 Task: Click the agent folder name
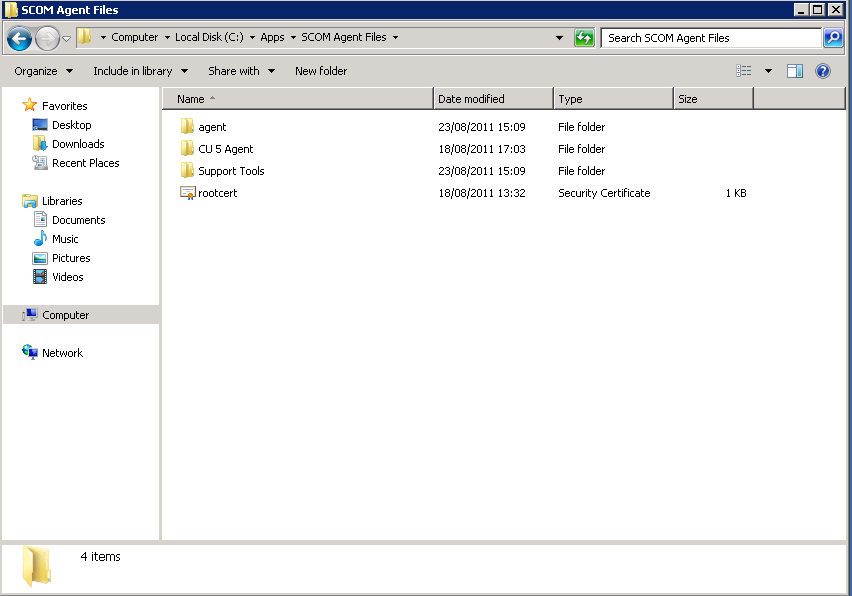[212, 127]
